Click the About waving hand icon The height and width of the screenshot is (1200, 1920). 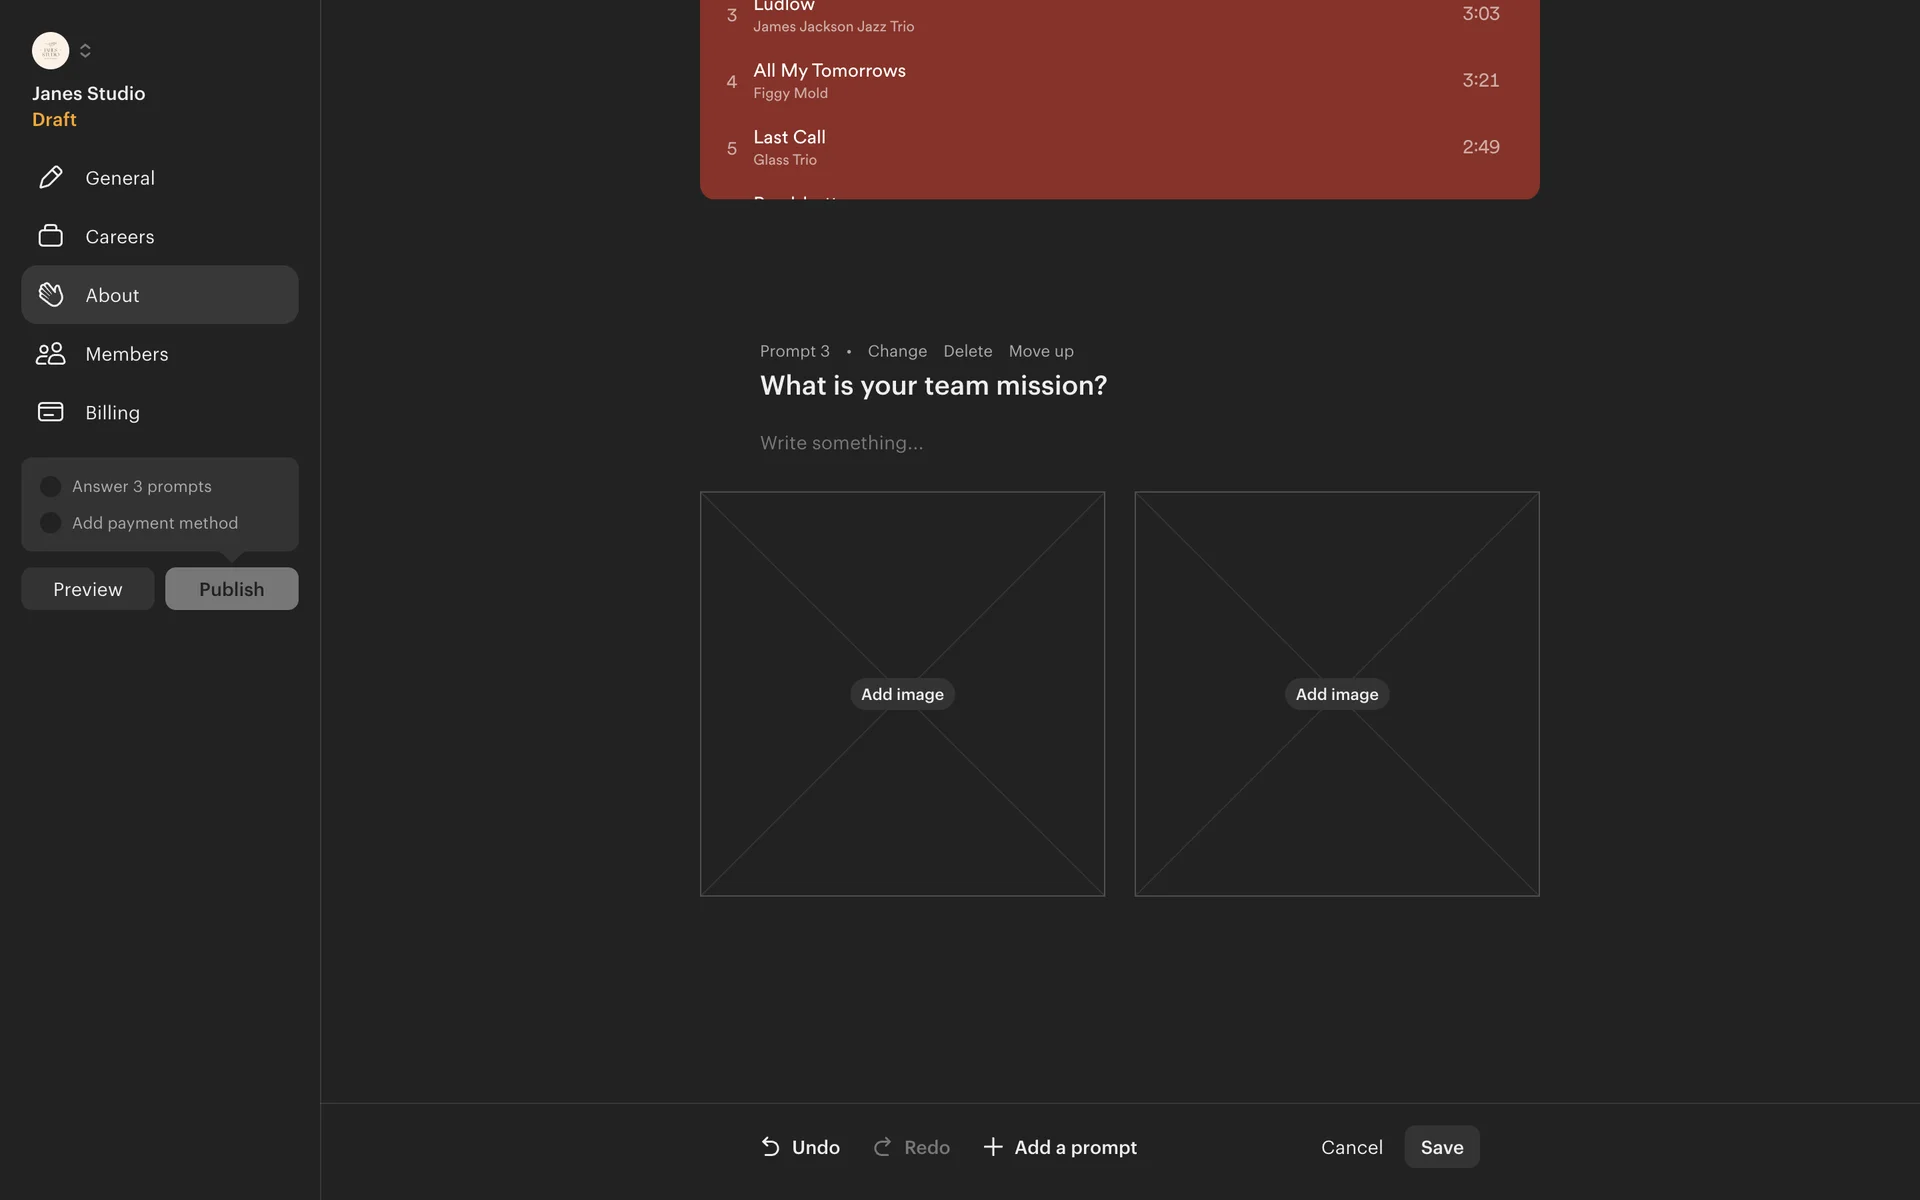pyautogui.click(x=50, y=295)
